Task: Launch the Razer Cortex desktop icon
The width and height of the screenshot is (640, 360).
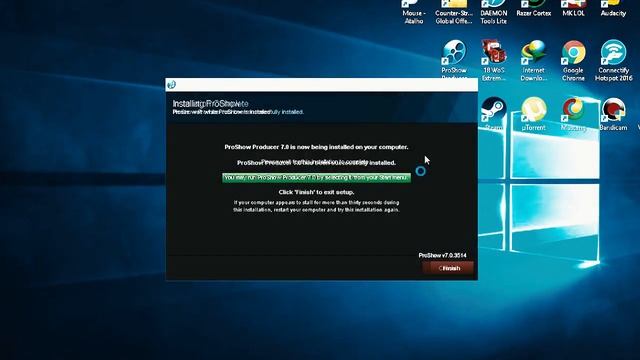Action: 533,8
